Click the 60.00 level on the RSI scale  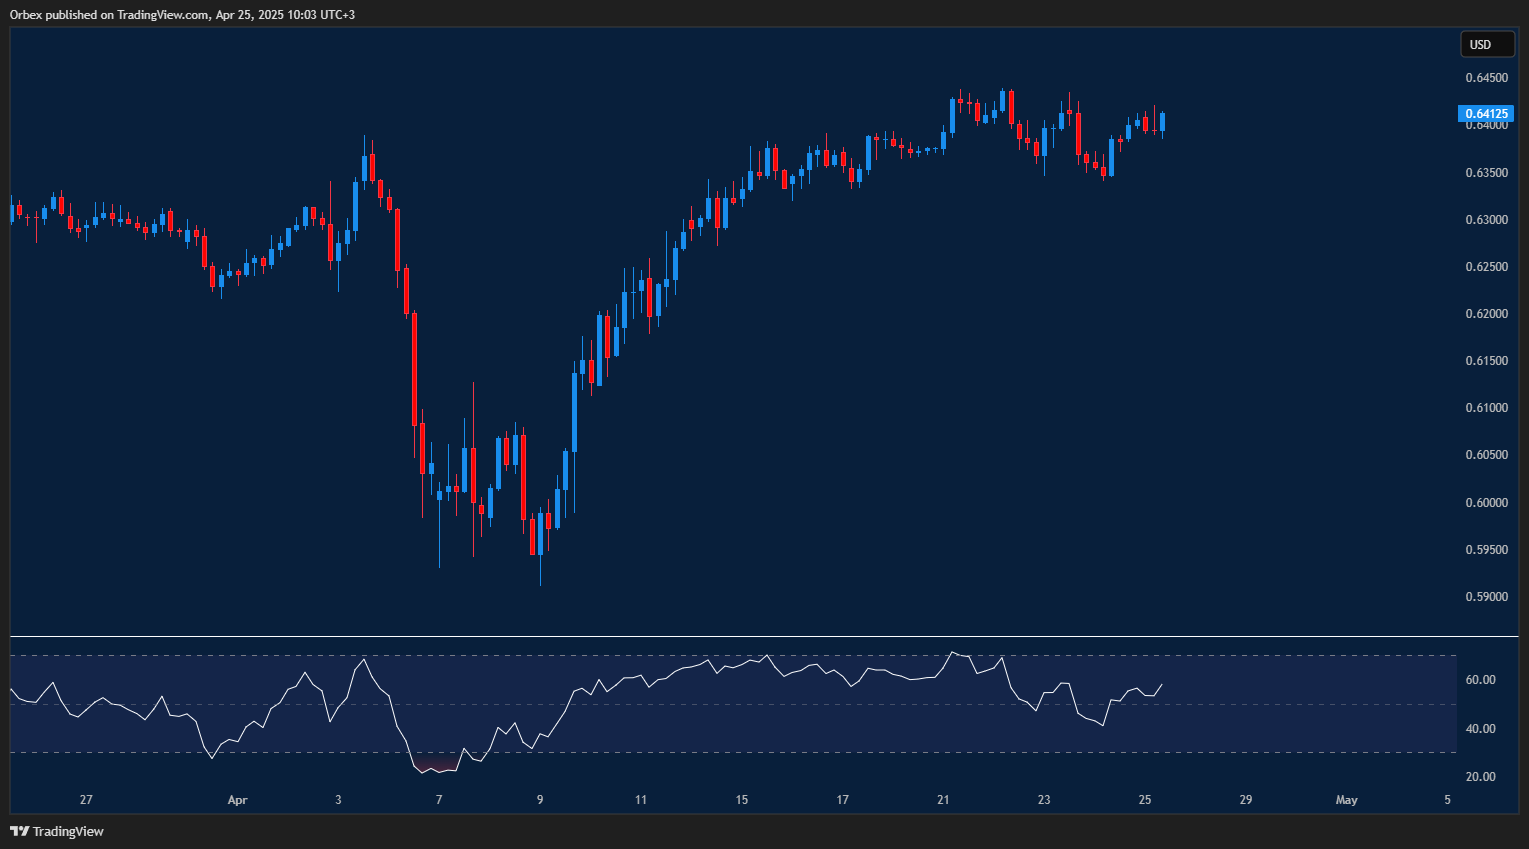point(1483,679)
